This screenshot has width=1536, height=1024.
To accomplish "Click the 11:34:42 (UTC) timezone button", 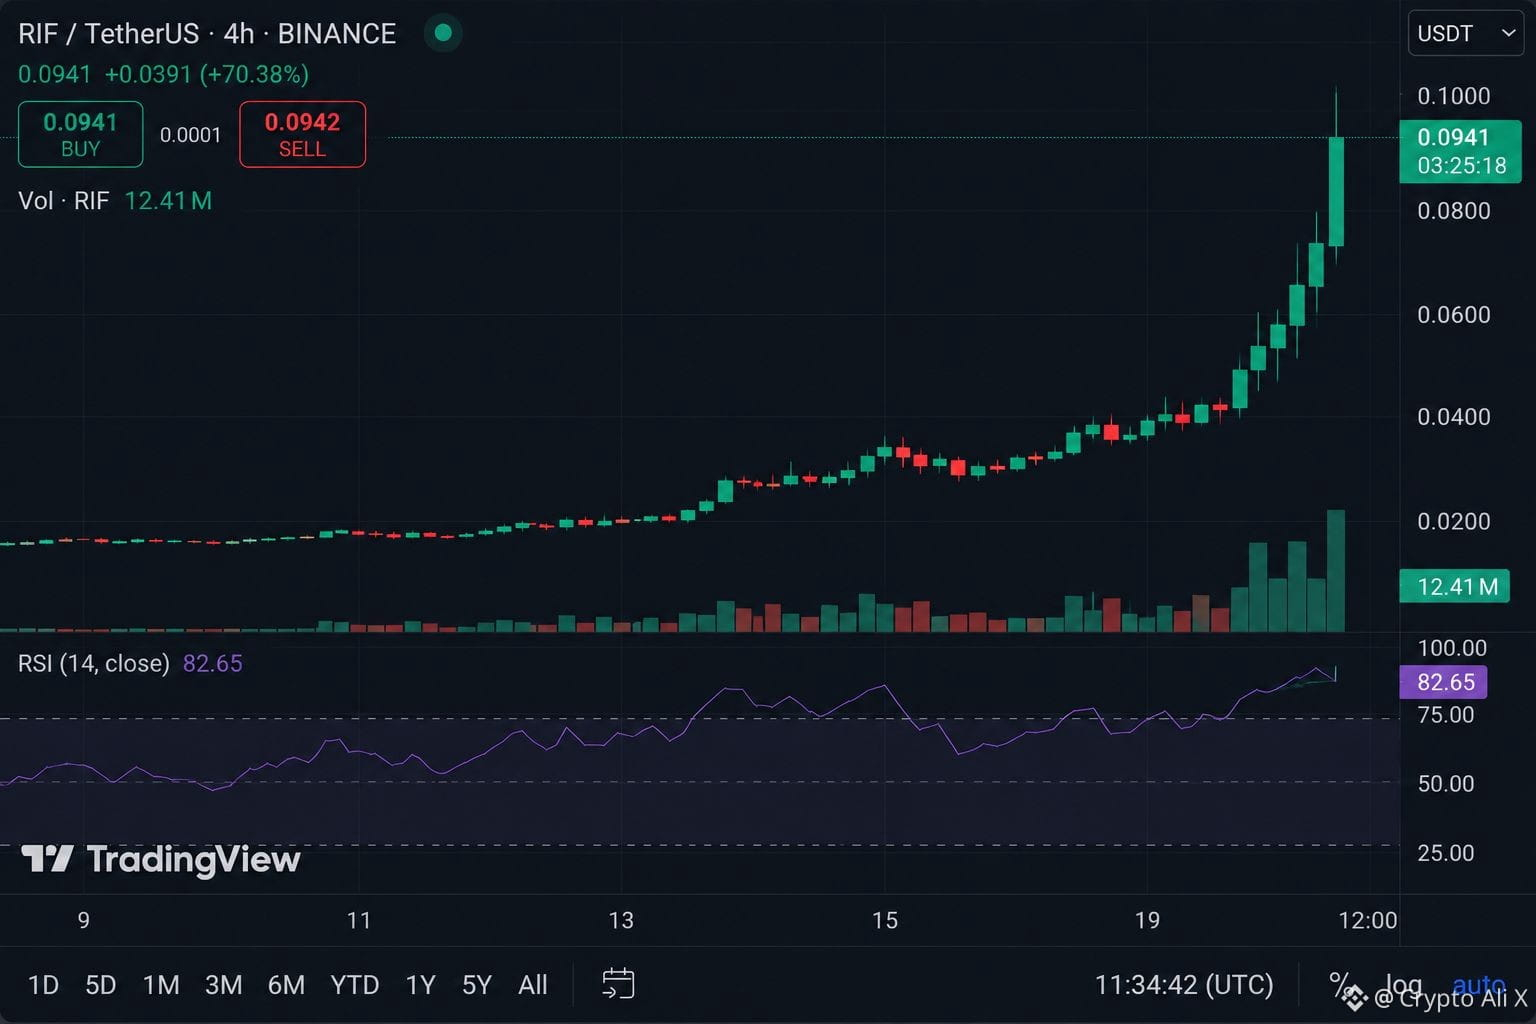I will [1184, 985].
